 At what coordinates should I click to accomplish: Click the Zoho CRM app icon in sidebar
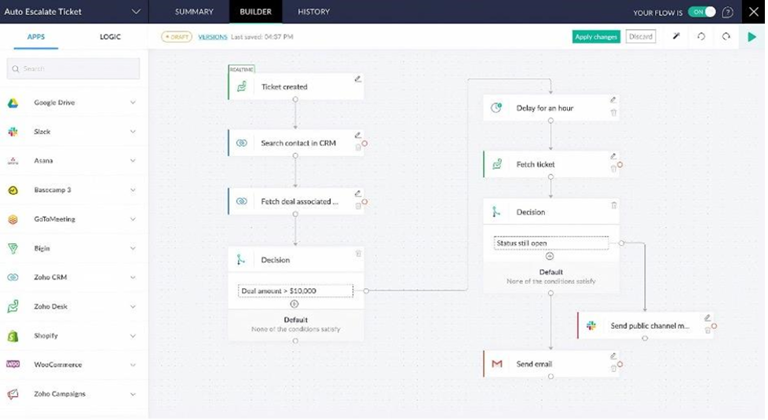coord(13,277)
